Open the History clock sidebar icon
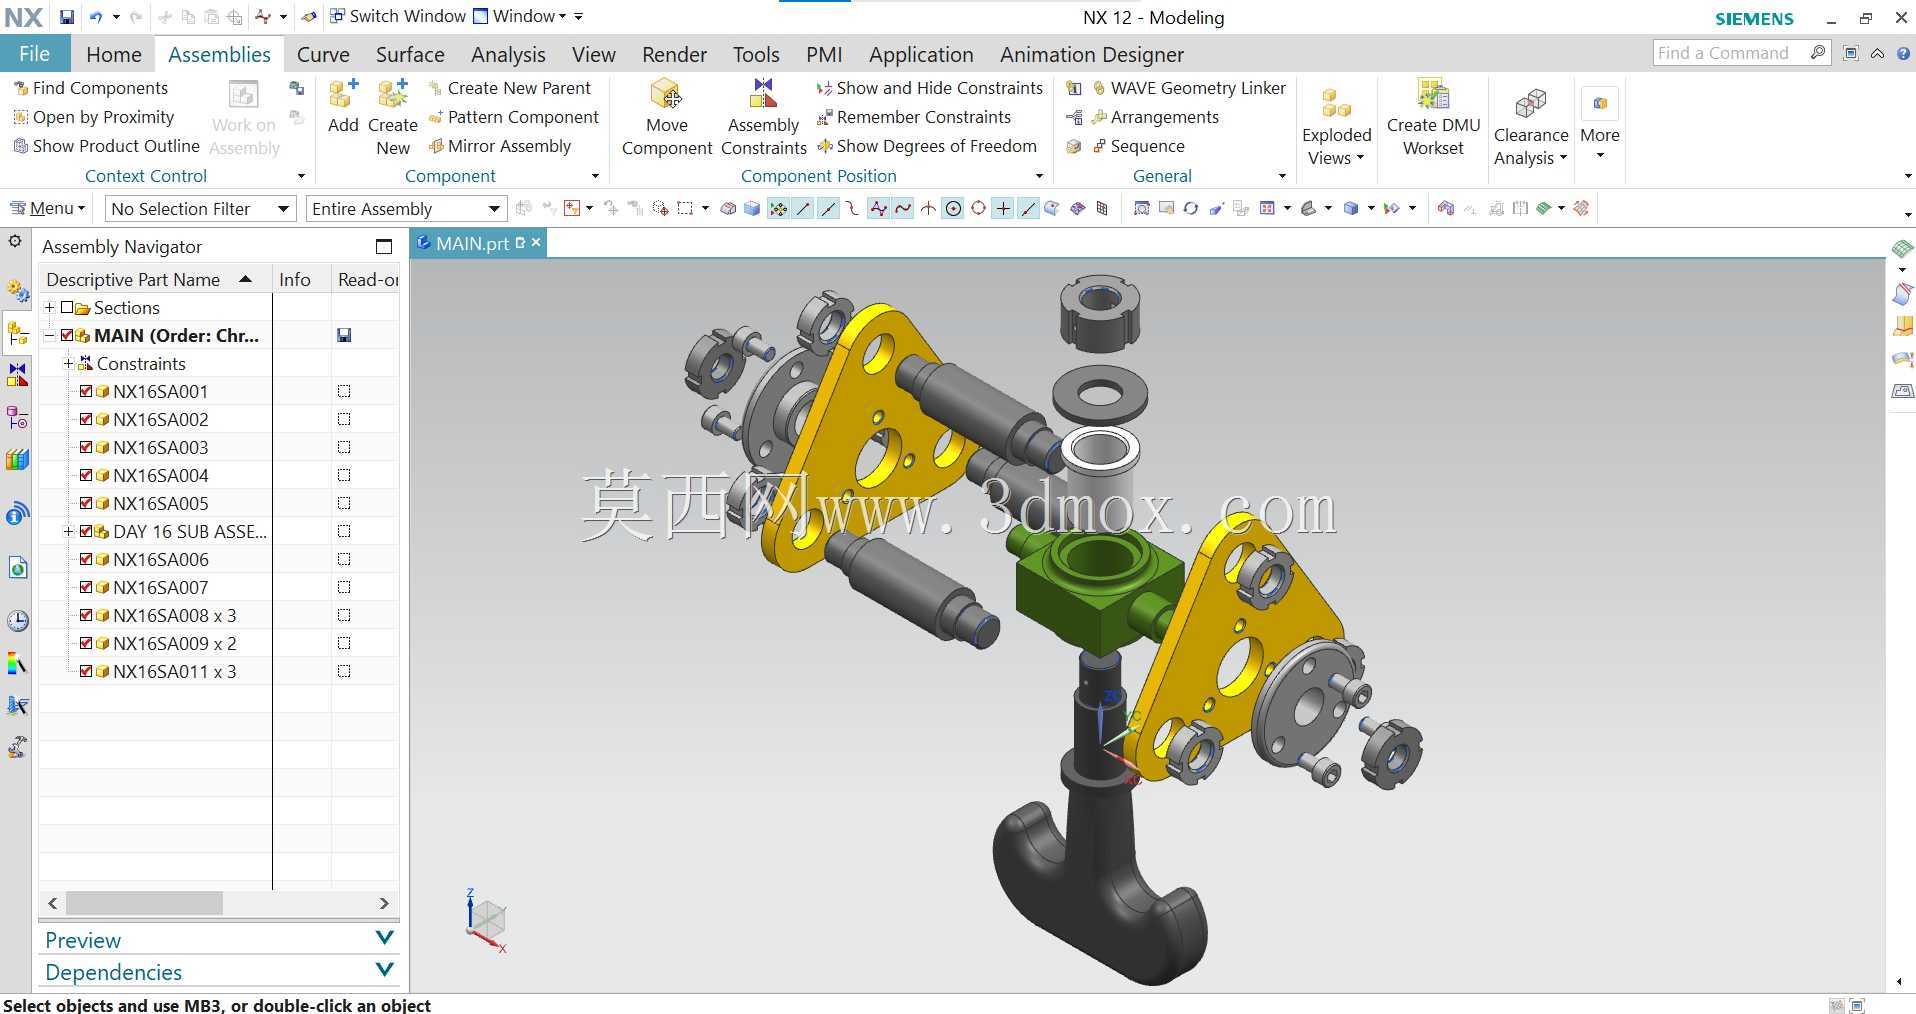 (17, 621)
